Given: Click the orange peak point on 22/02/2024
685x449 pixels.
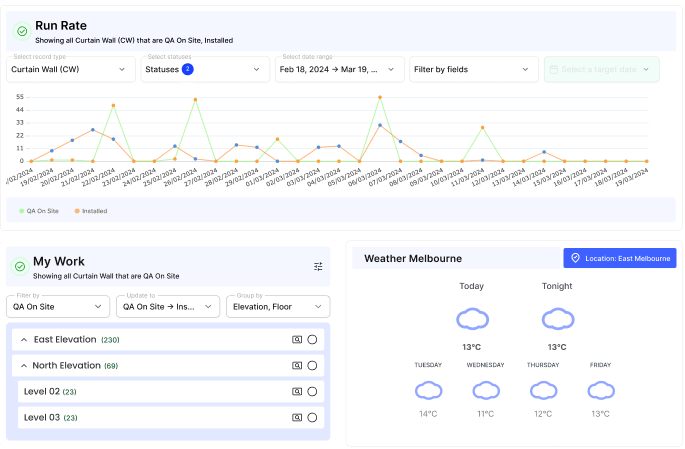Looking at the screenshot, I should click(x=113, y=106).
